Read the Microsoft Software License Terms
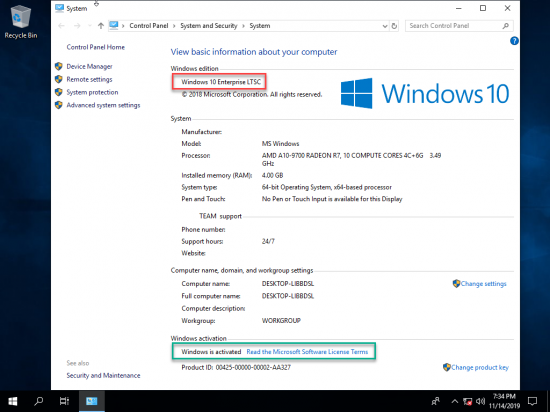The height and width of the screenshot is (412, 550). point(307,352)
